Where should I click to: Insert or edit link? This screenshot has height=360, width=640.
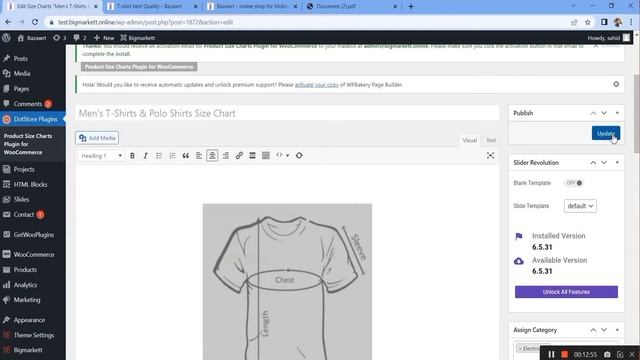tap(239, 156)
